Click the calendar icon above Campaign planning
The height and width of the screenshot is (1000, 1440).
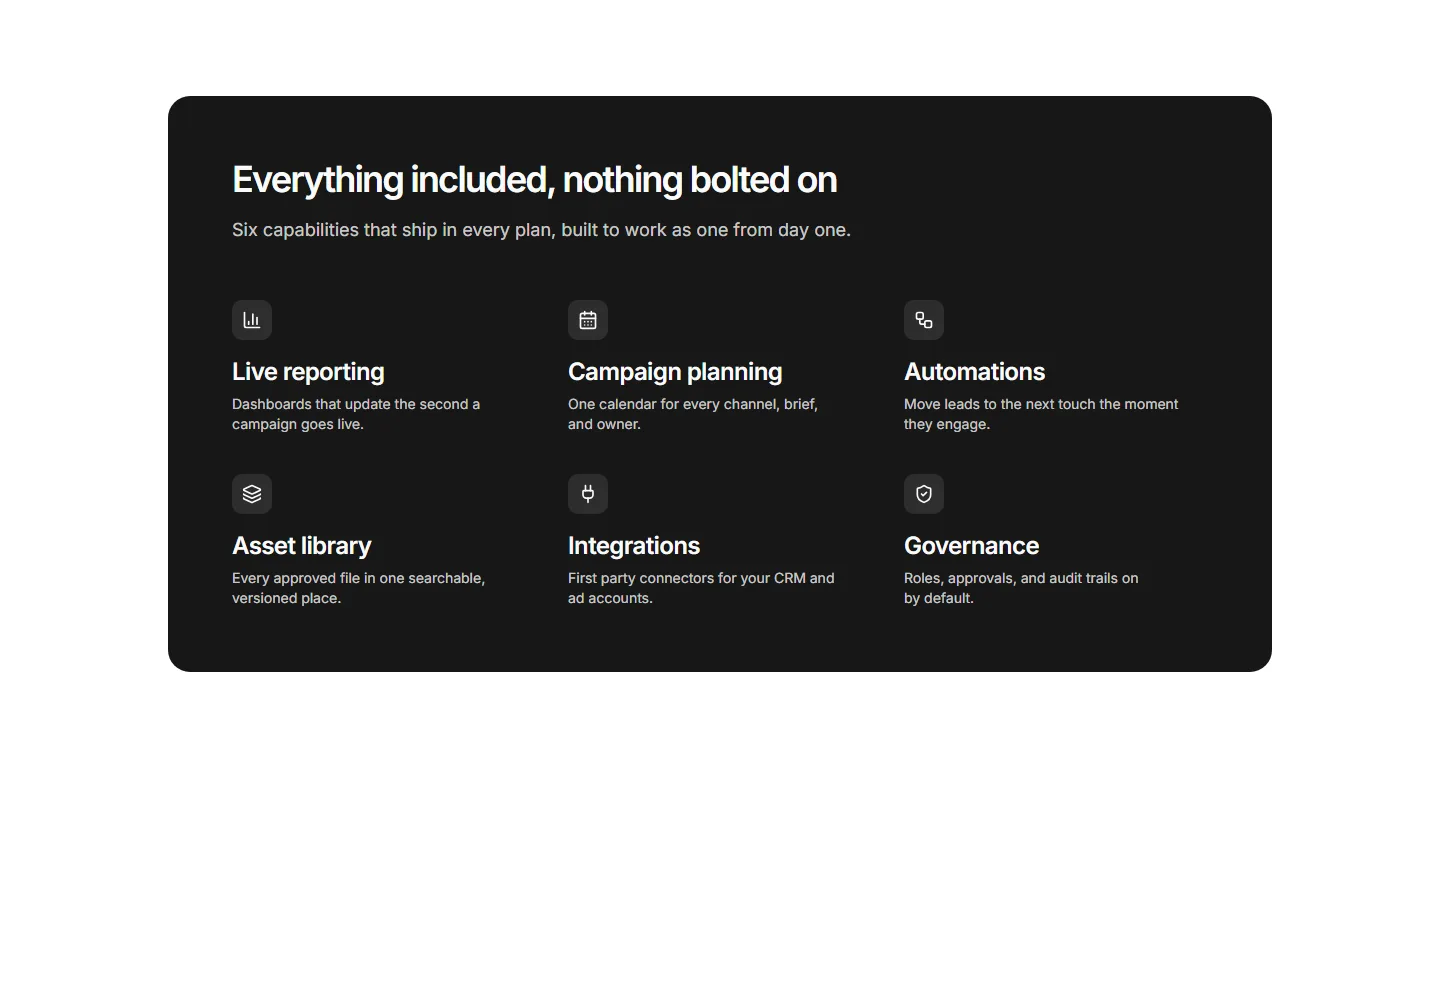(588, 320)
